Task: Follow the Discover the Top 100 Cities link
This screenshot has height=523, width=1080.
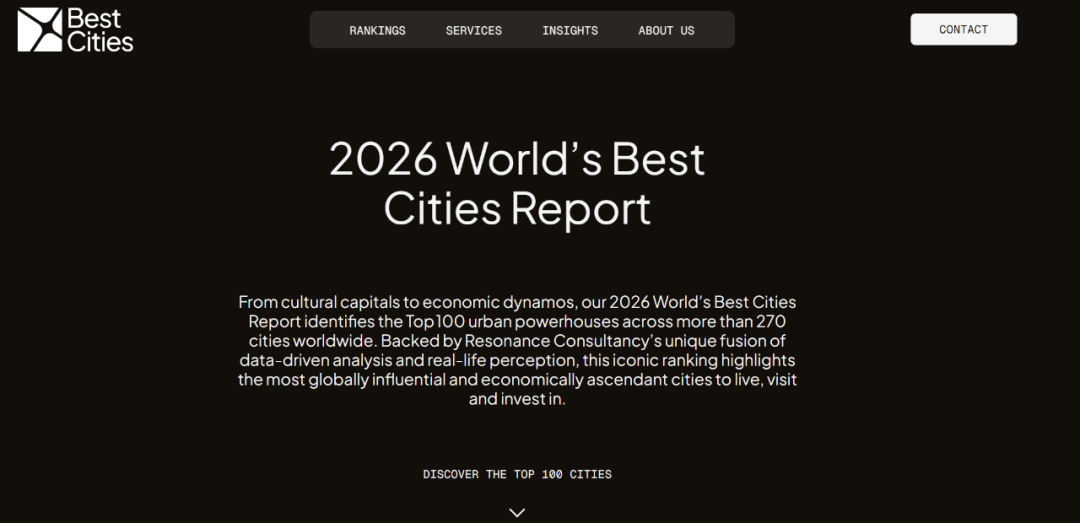Action: coord(517,474)
